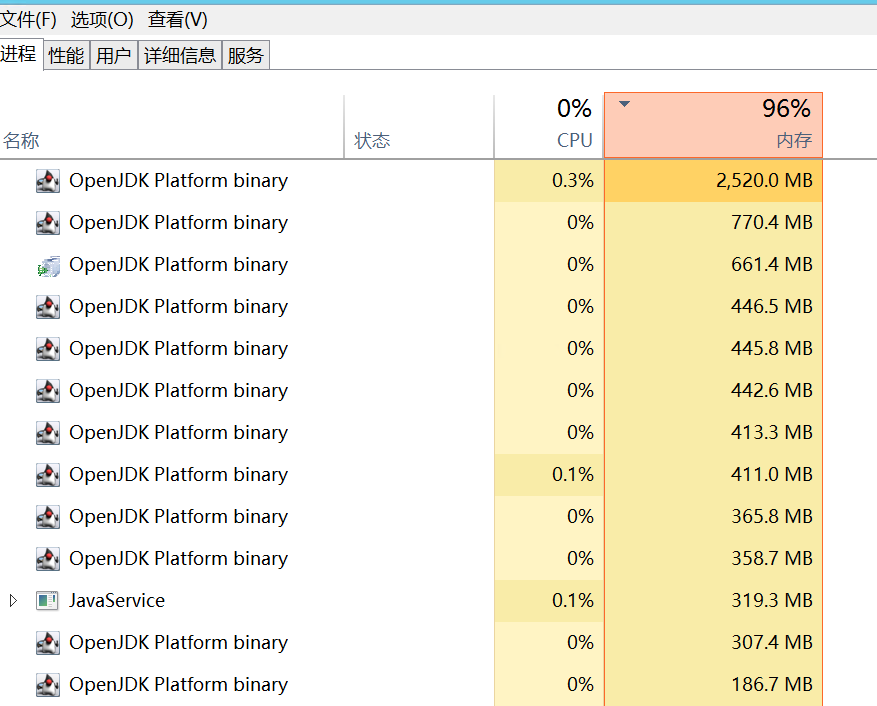Click Java icon of the 411.0 MB process

pos(48,474)
